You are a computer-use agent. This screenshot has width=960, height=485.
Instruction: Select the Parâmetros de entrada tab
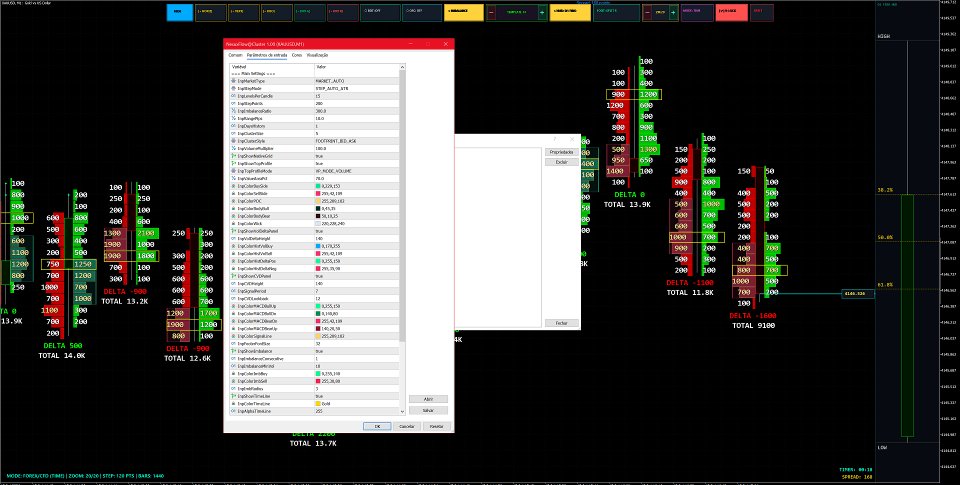point(267,55)
